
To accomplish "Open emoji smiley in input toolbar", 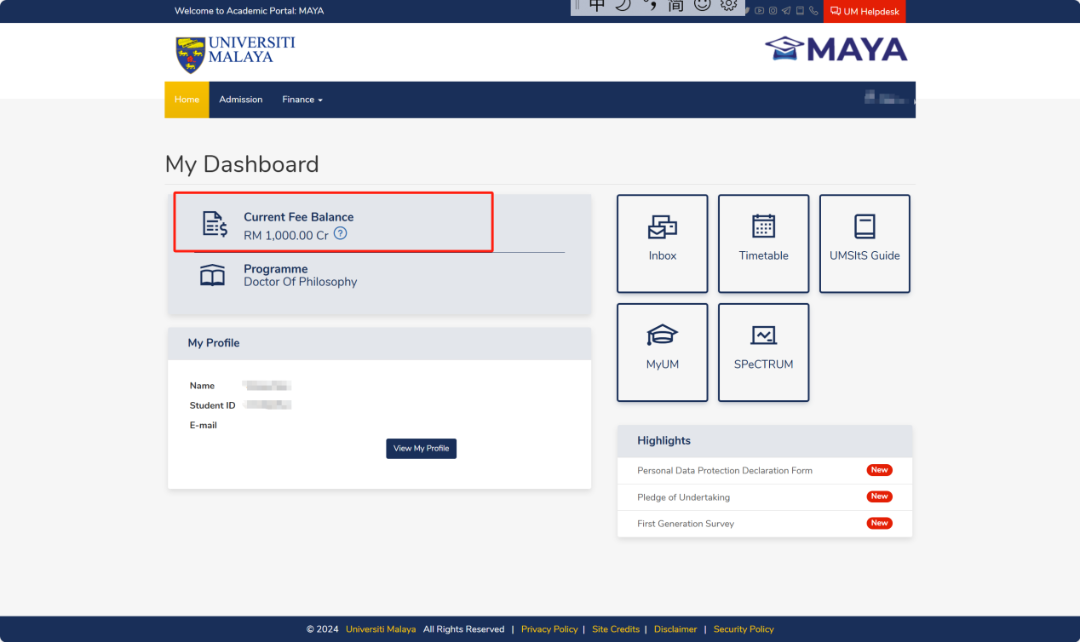I will pos(702,6).
